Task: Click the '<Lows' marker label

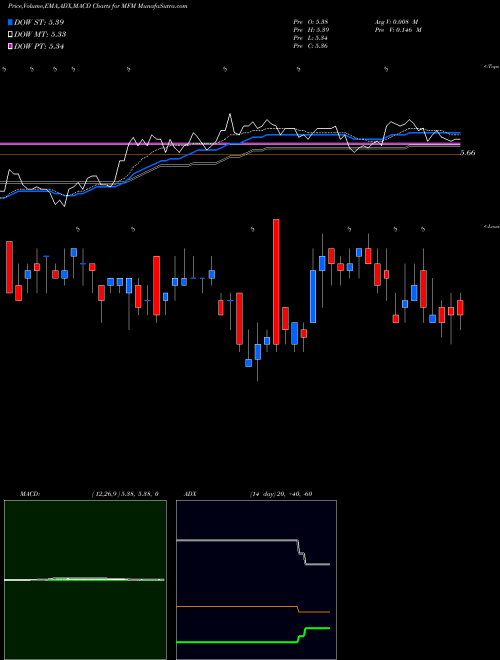Action: 492,226
